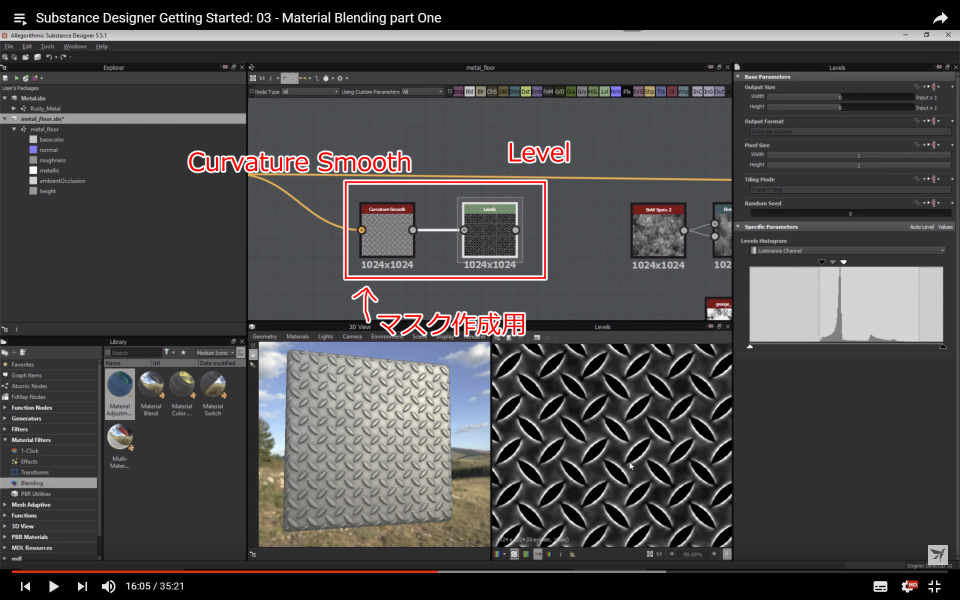Image resolution: width=960 pixels, height=600 pixels.
Task: Click info icon in 2D view toolbar
Action: [x=561, y=554]
